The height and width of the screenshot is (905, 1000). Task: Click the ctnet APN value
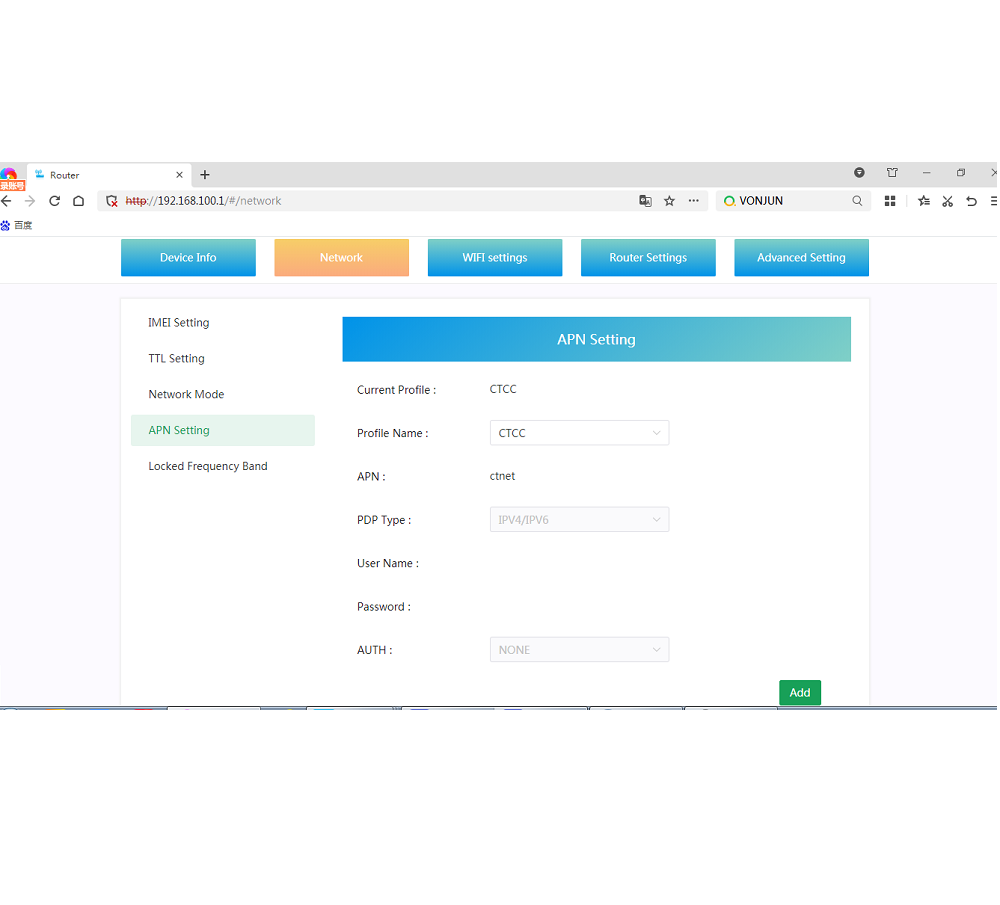(x=503, y=476)
